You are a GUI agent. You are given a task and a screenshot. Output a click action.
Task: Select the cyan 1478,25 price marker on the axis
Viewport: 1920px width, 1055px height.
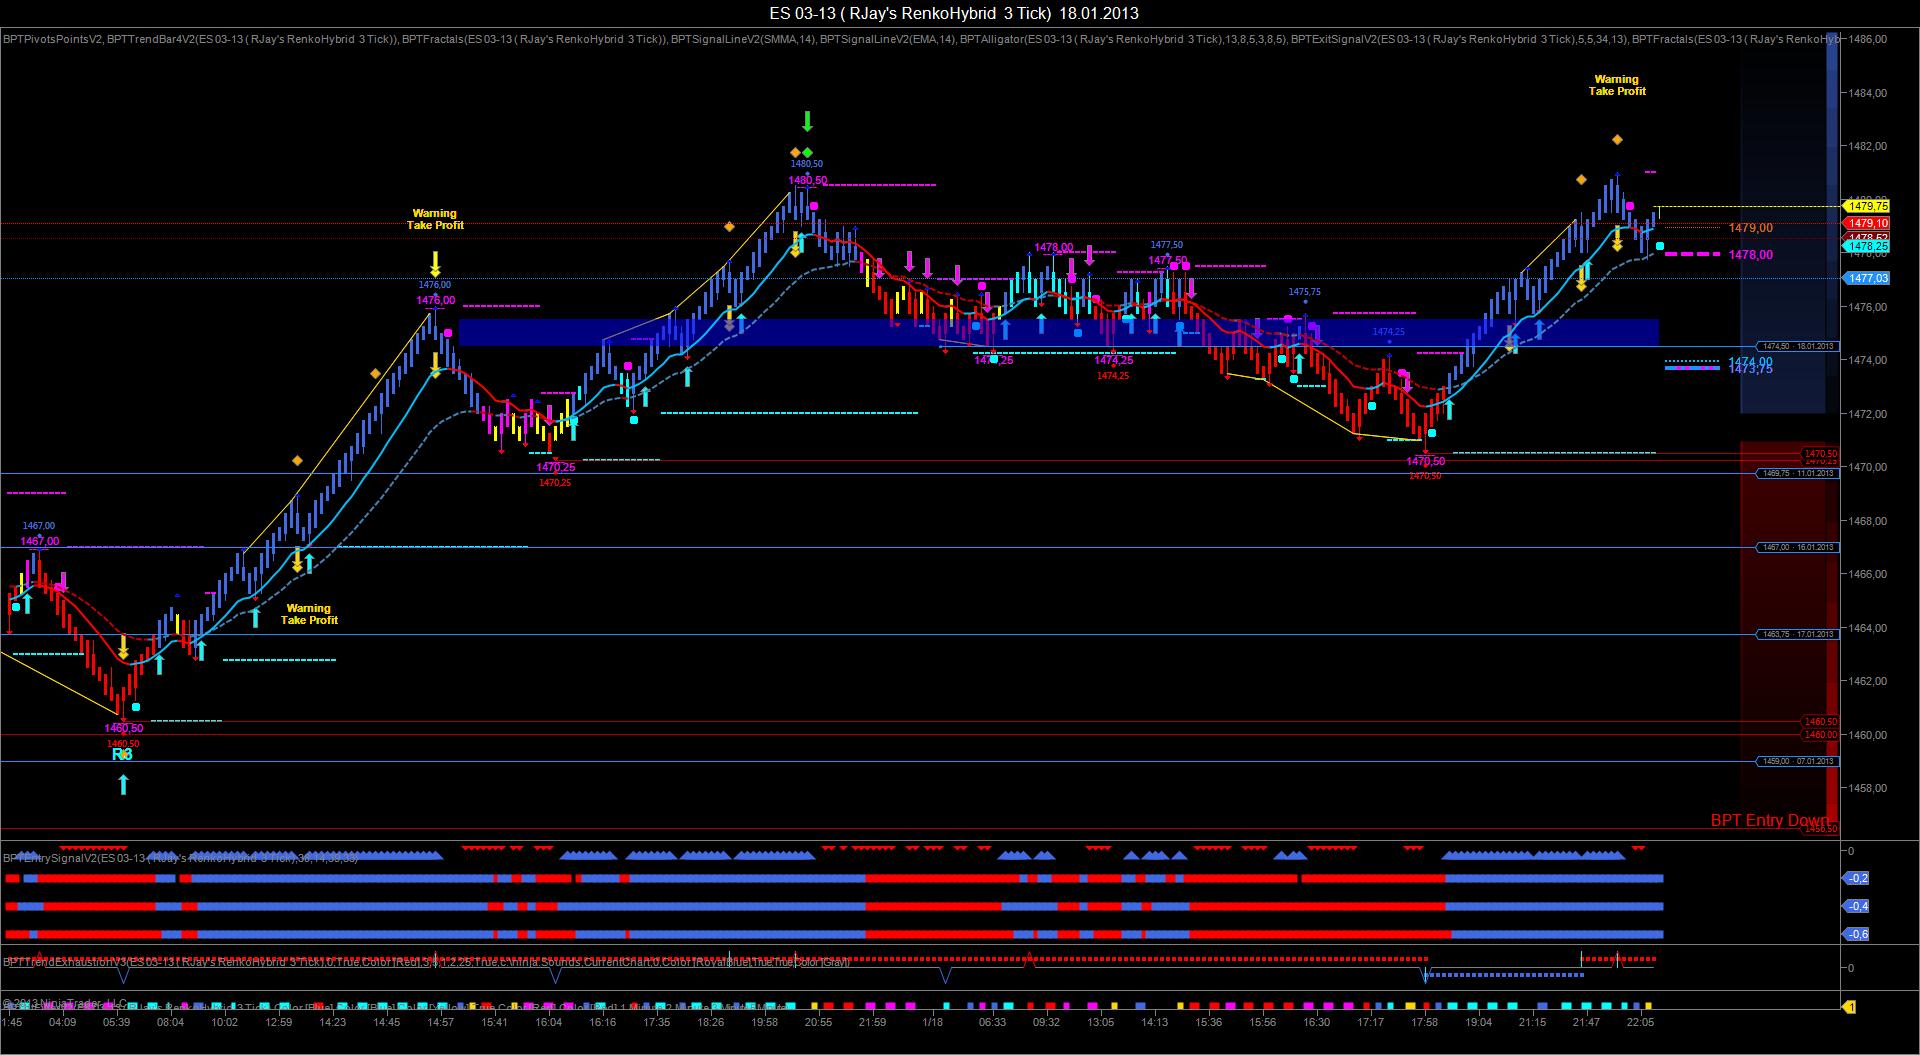pos(1865,246)
